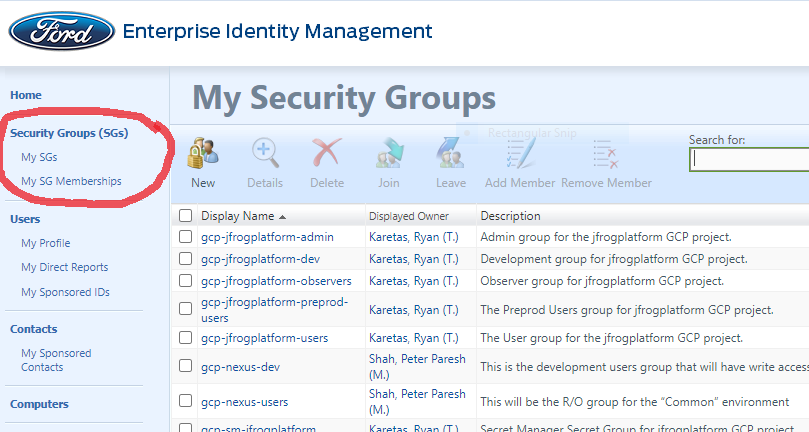The width and height of the screenshot is (809, 432).
Task: Click the Enterprise Identity Management title
Action: pos(277,31)
